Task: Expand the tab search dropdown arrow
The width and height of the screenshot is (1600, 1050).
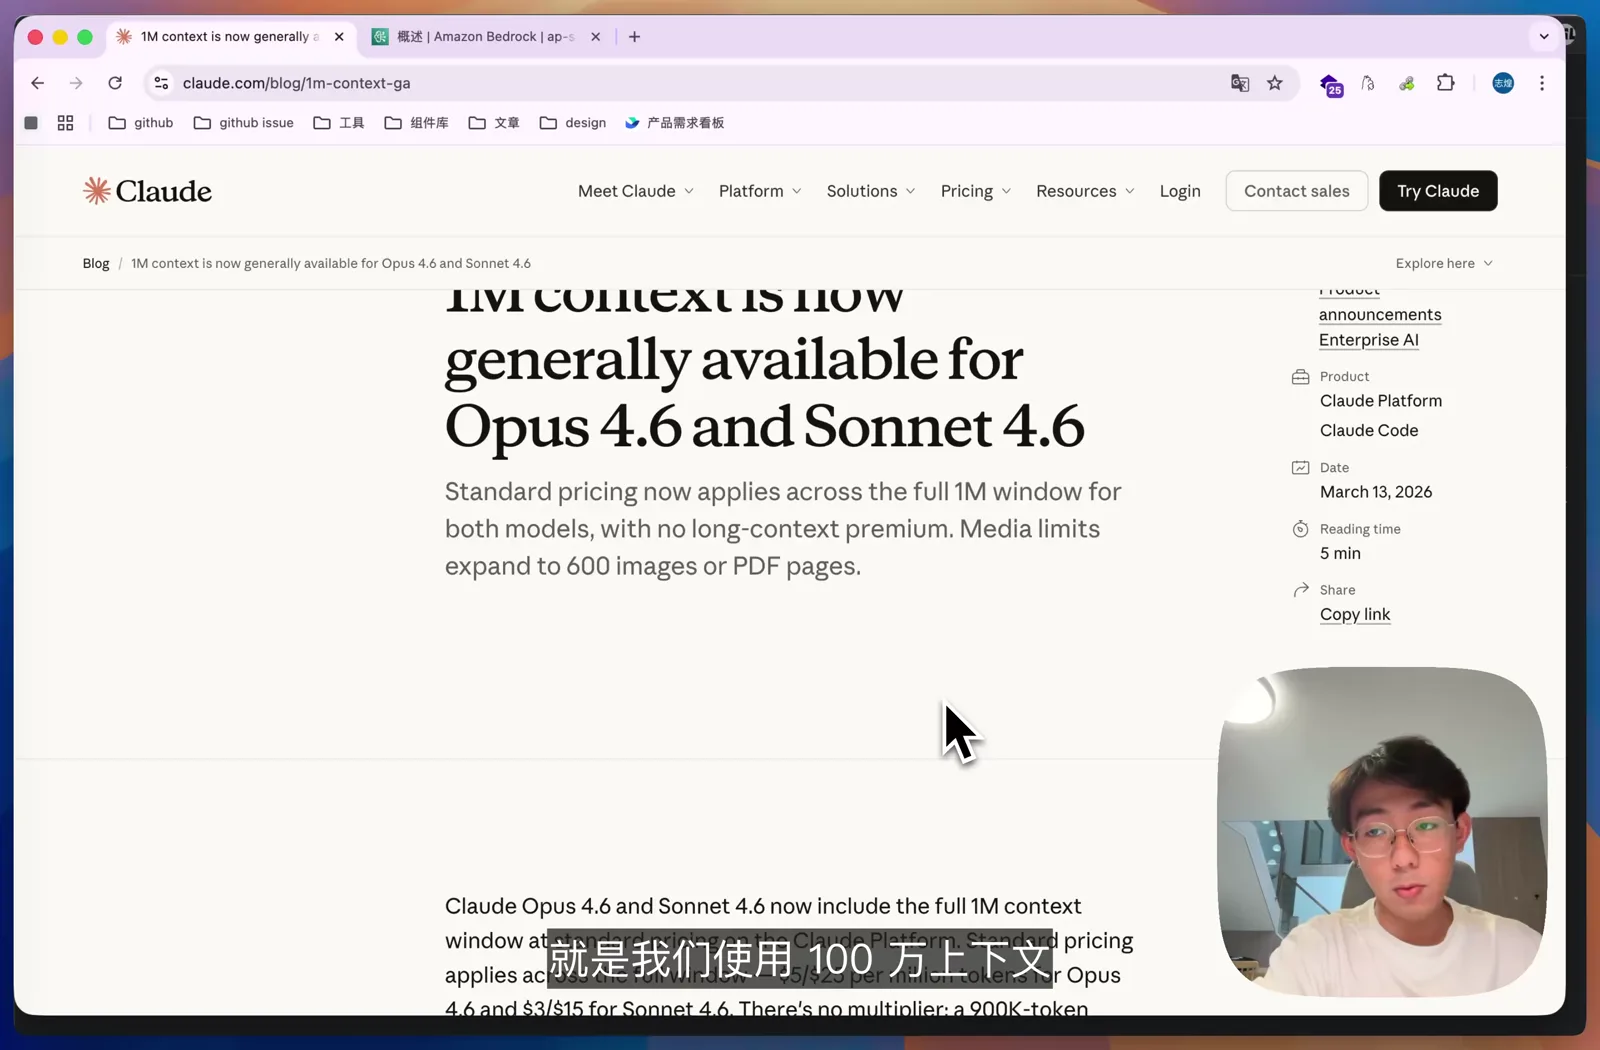Action: pyautogui.click(x=1544, y=37)
